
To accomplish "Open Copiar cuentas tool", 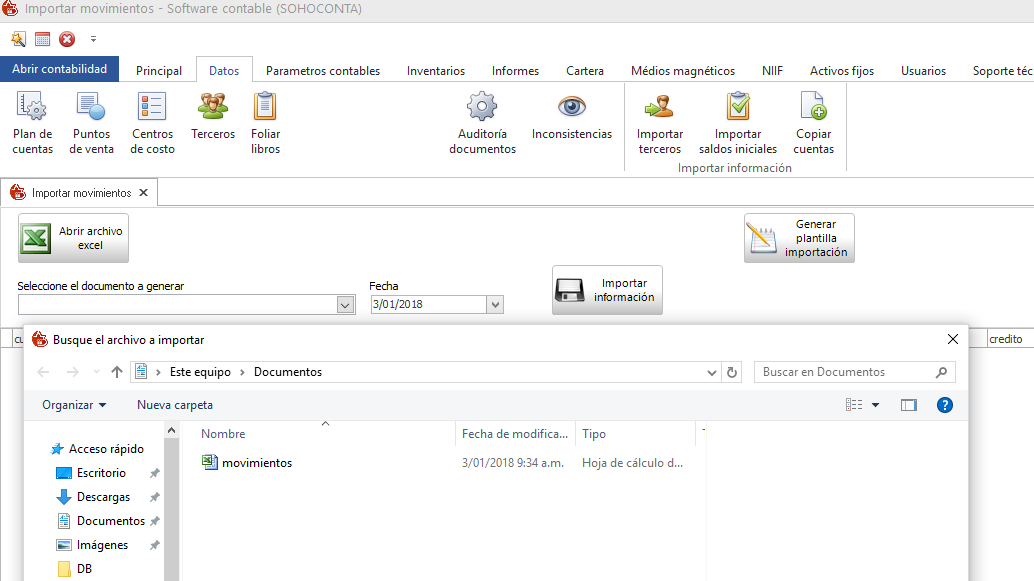I will 813,107.
